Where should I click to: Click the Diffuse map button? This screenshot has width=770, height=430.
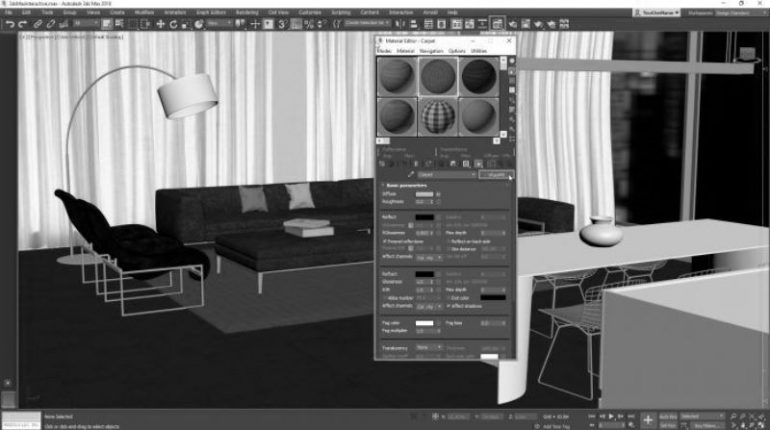pos(438,194)
